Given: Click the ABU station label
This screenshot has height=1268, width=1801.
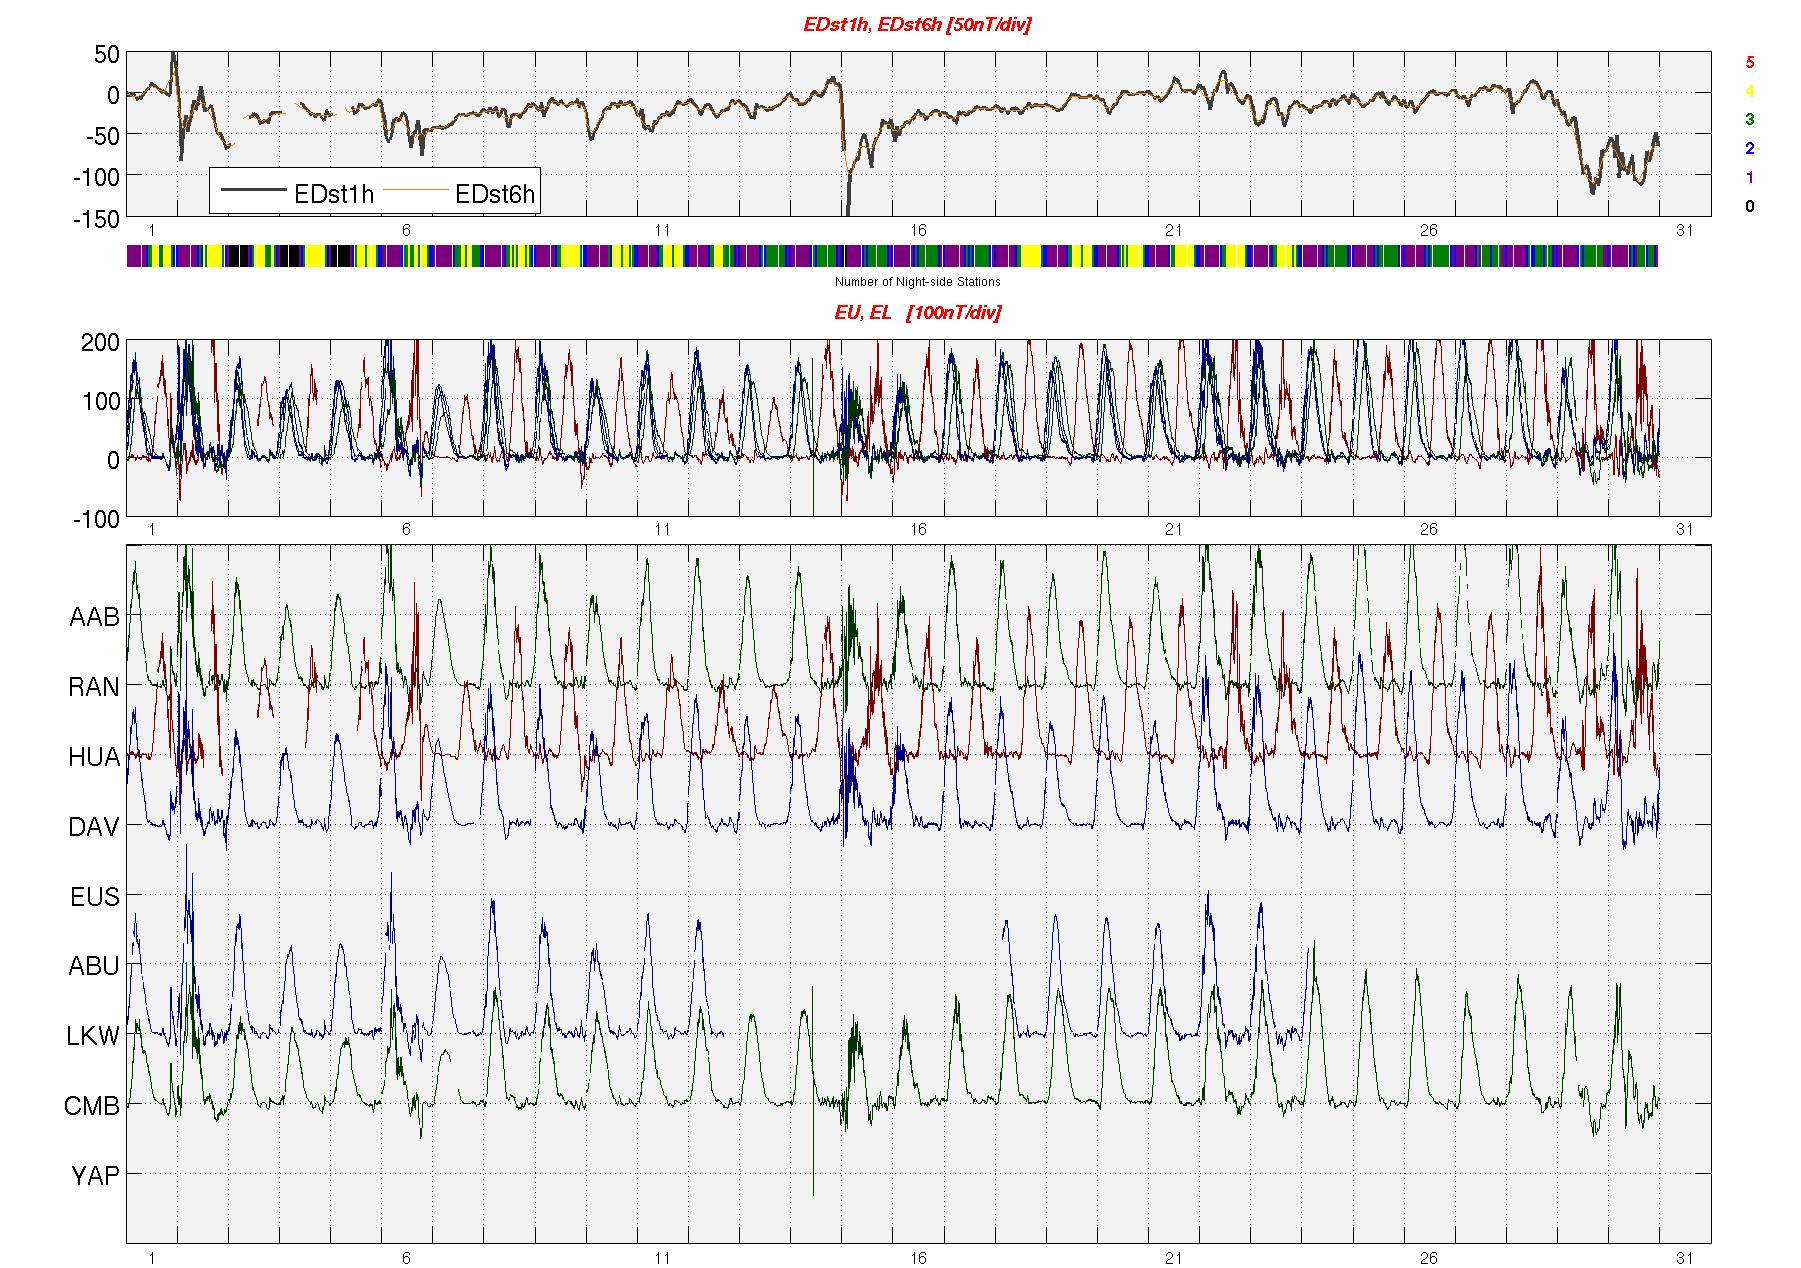Looking at the screenshot, I should point(94,967).
